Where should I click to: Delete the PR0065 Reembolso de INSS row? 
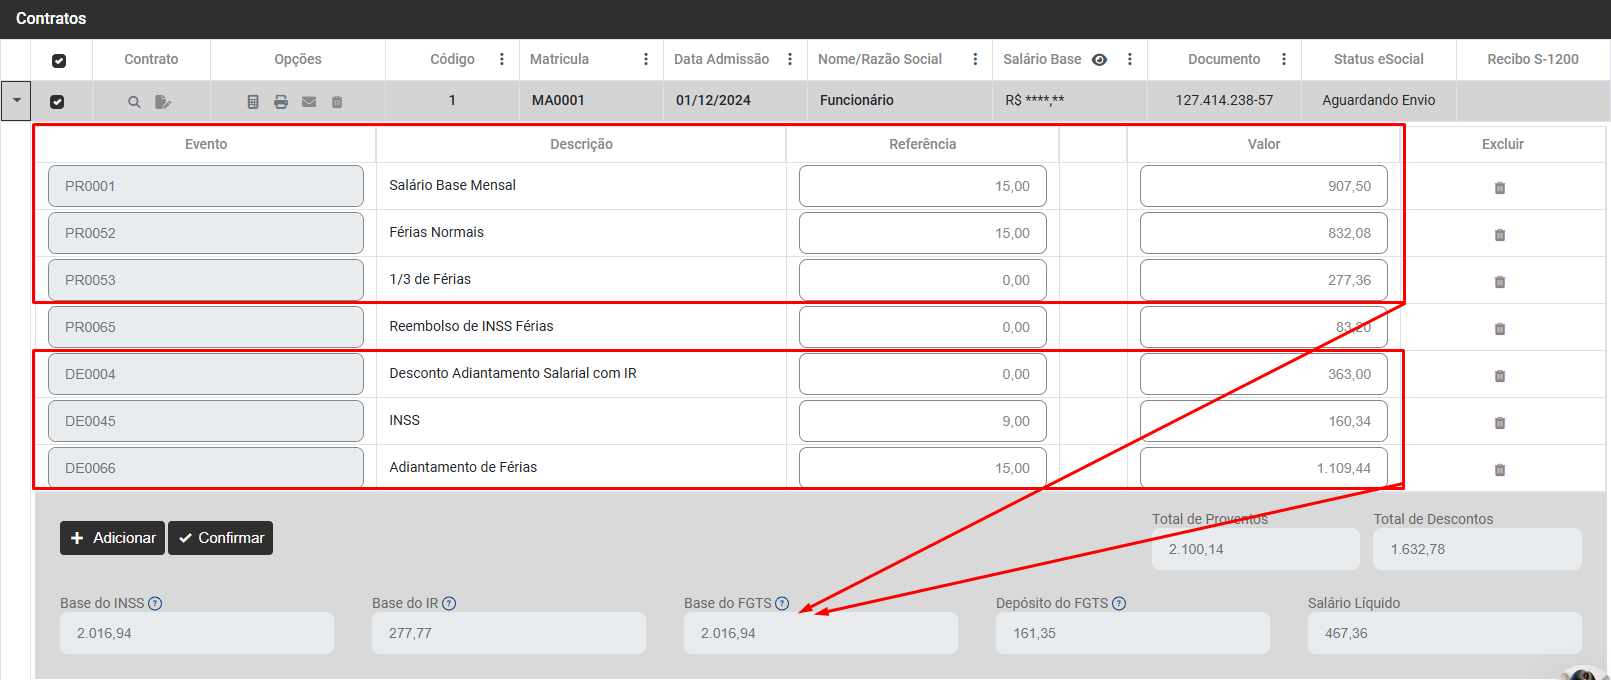point(1500,329)
